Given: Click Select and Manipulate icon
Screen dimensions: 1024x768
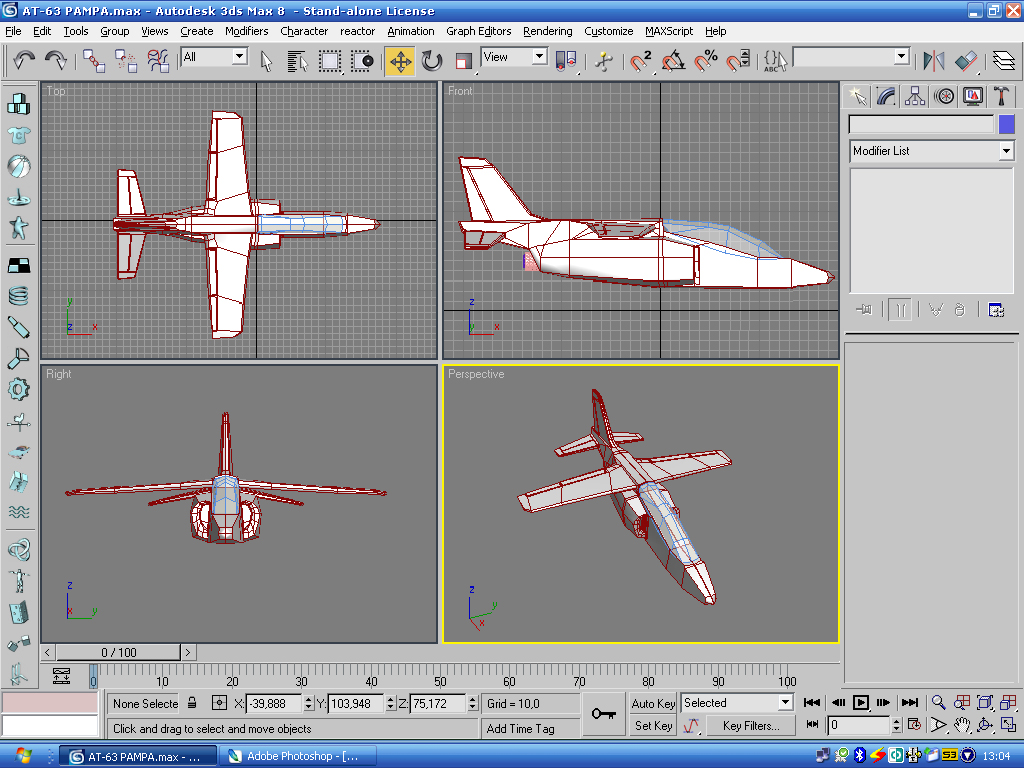Looking at the screenshot, I should [x=603, y=61].
